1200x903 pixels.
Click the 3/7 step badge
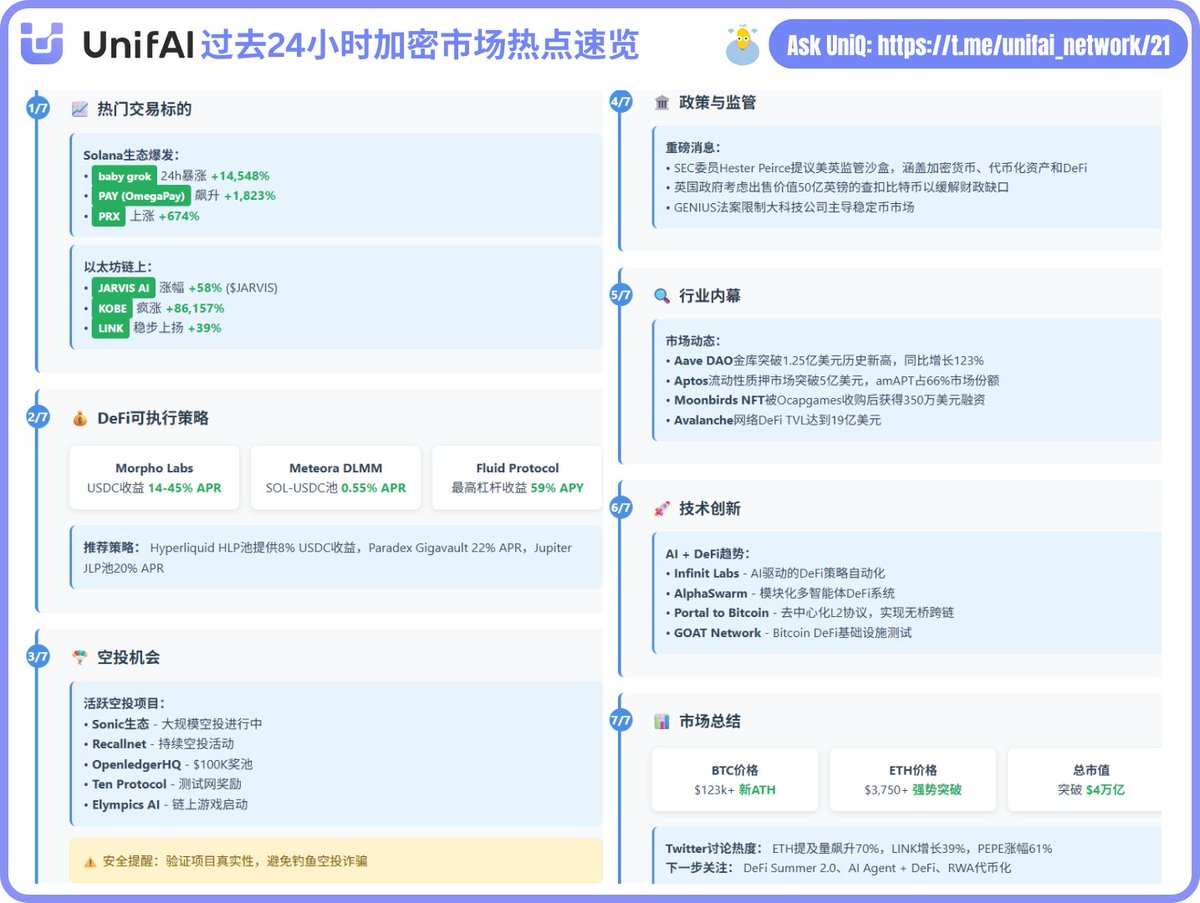point(37,657)
